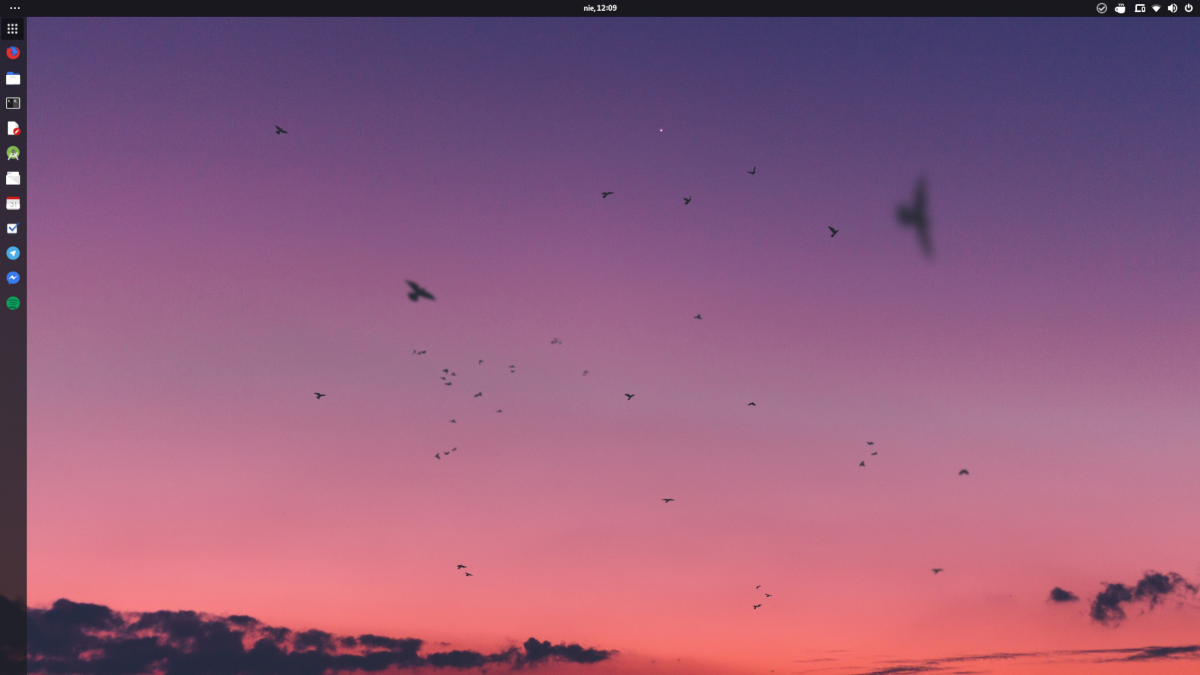Open Telegram from the dock
This screenshot has width=1200, height=675.
(12, 253)
